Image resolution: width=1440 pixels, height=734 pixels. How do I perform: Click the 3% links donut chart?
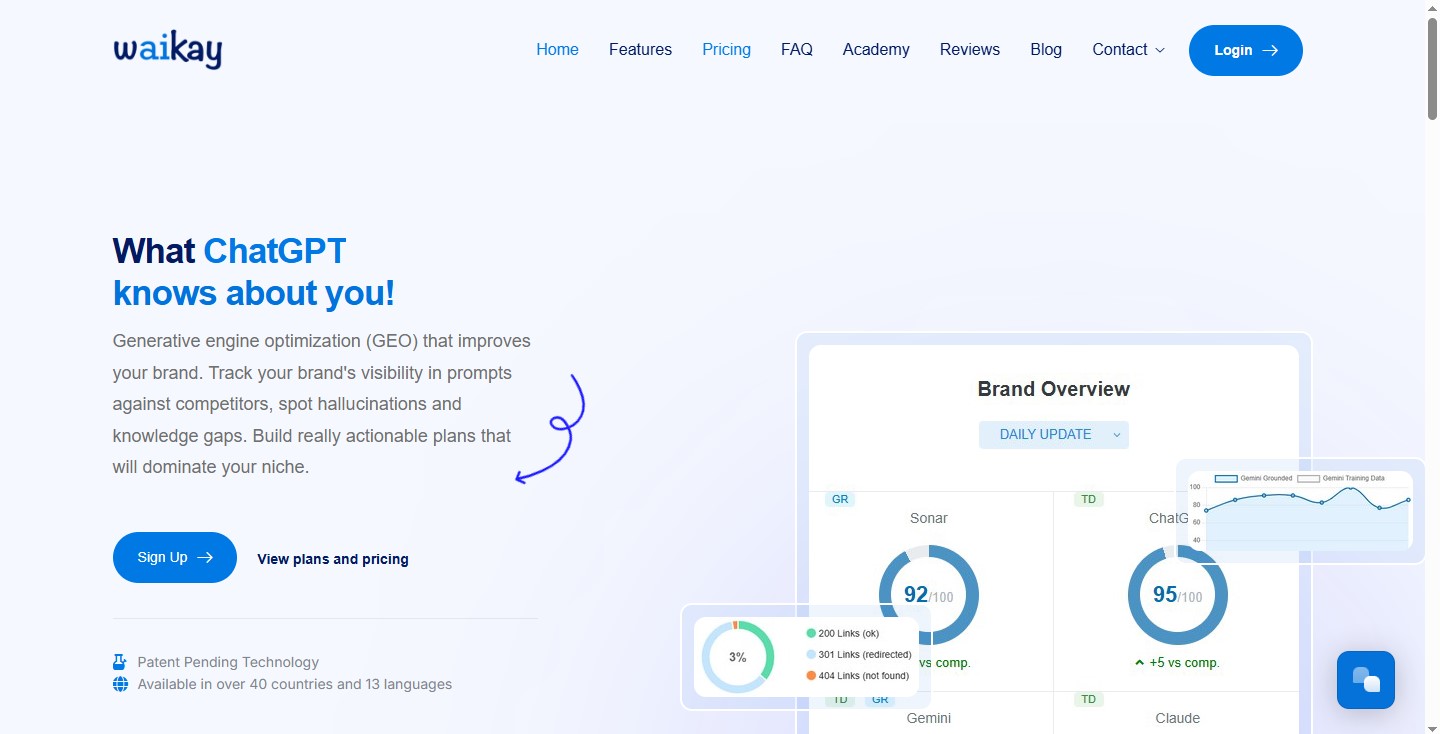click(737, 657)
